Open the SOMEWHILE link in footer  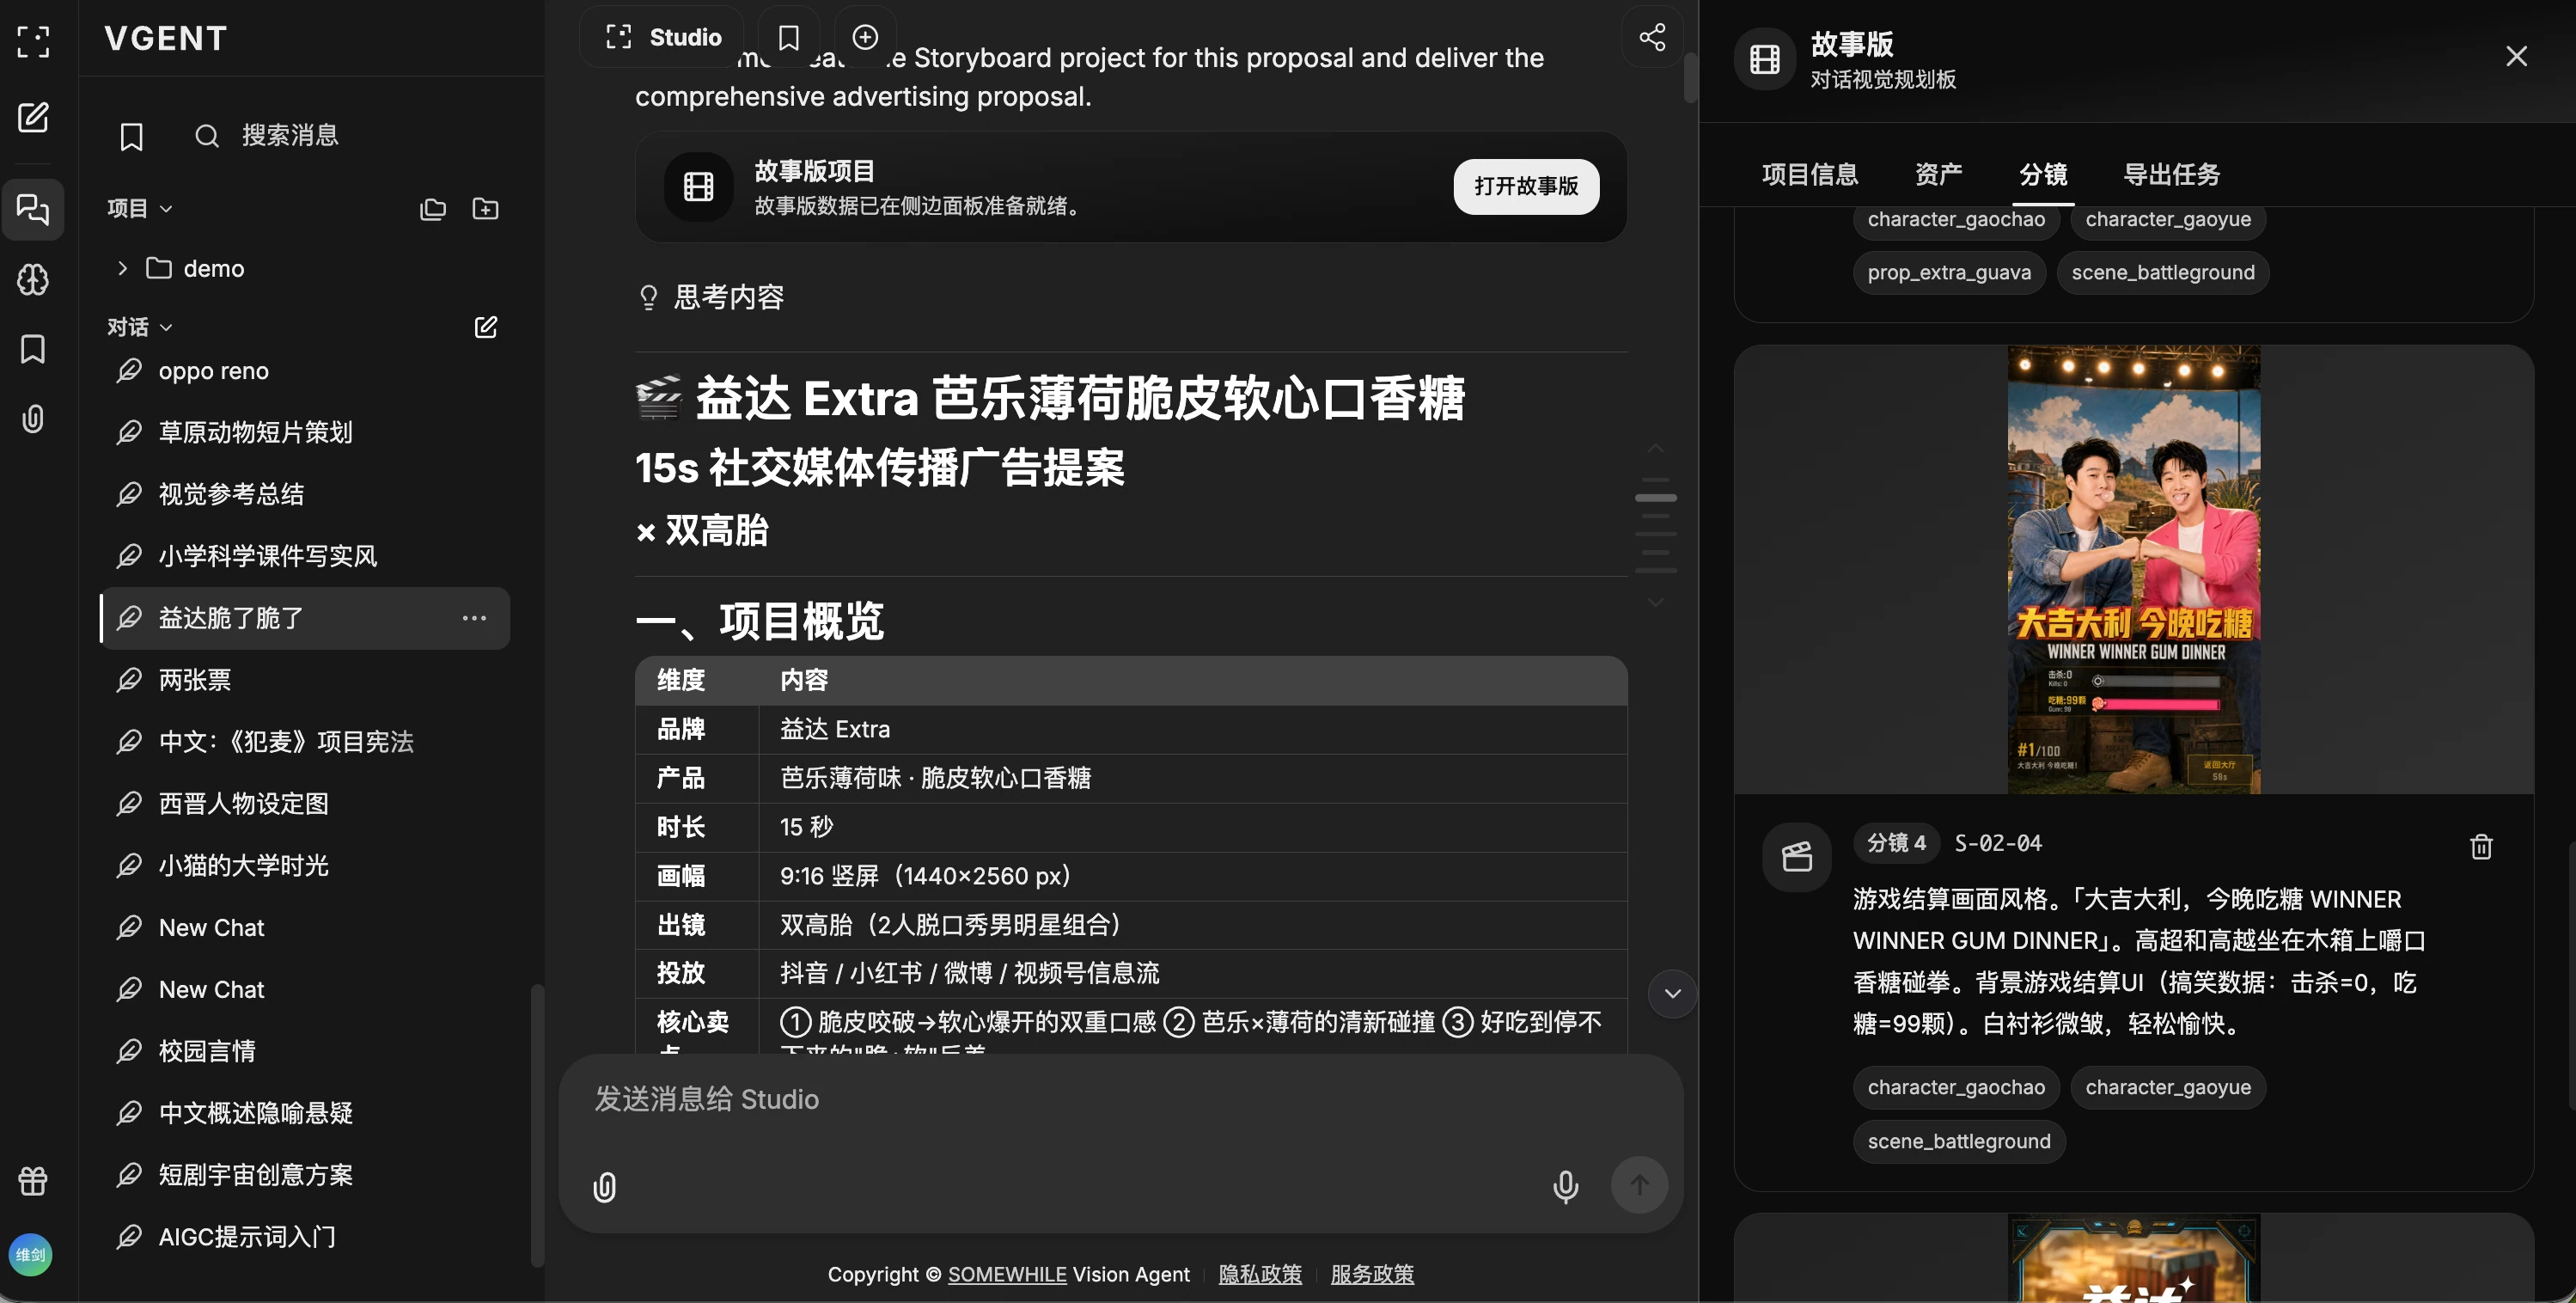pos(1006,1274)
